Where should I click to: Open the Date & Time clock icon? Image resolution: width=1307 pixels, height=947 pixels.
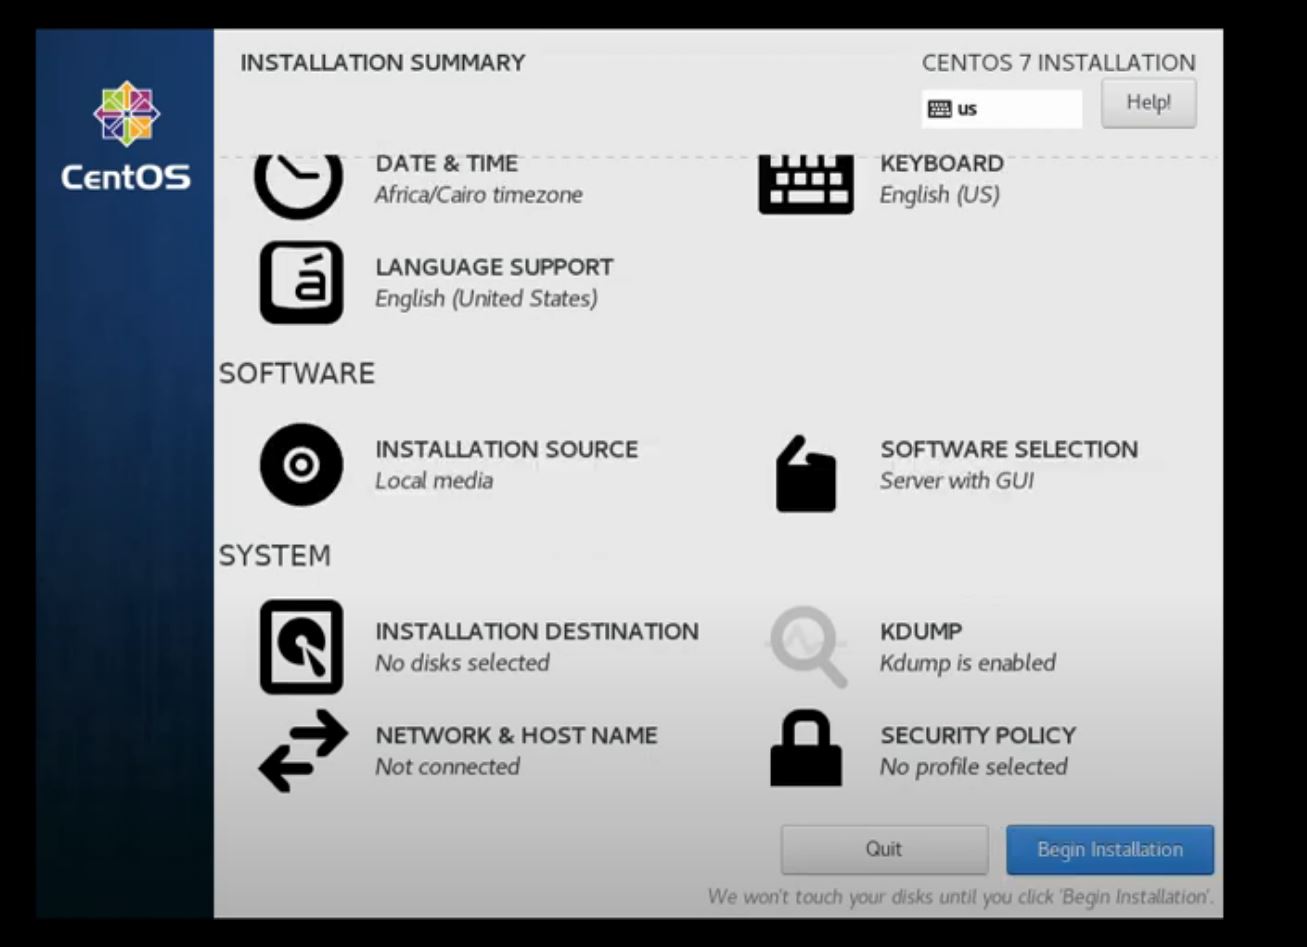point(299,186)
